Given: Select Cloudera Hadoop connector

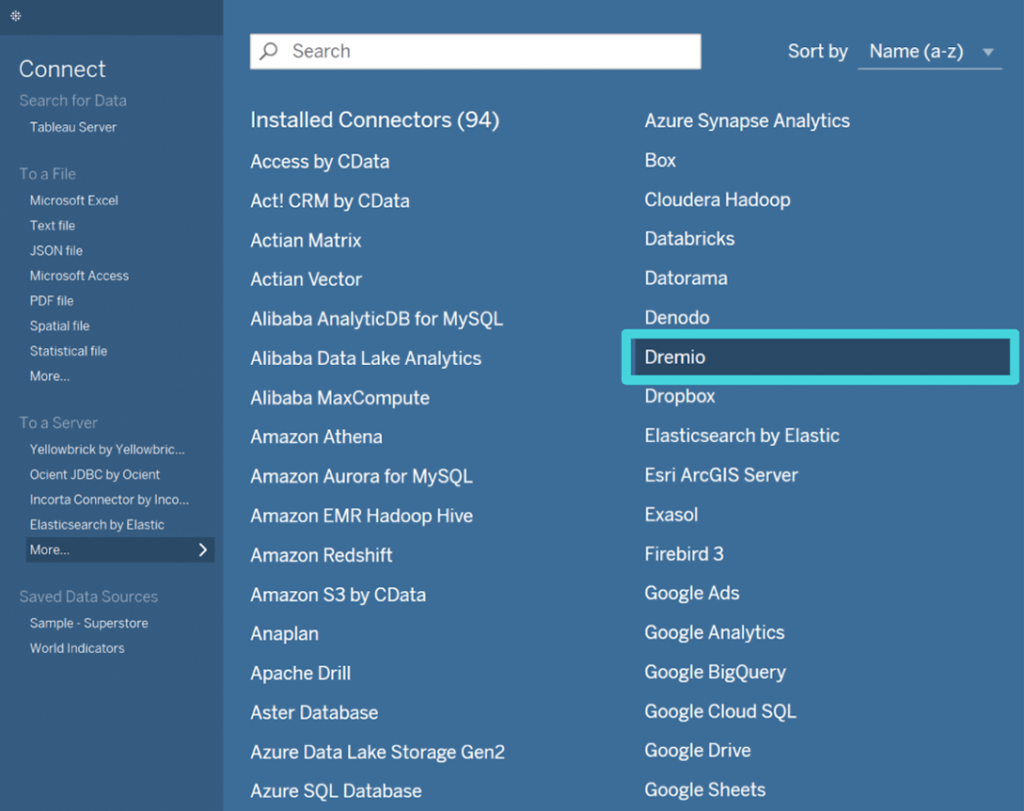Looking at the screenshot, I should 718,200.
